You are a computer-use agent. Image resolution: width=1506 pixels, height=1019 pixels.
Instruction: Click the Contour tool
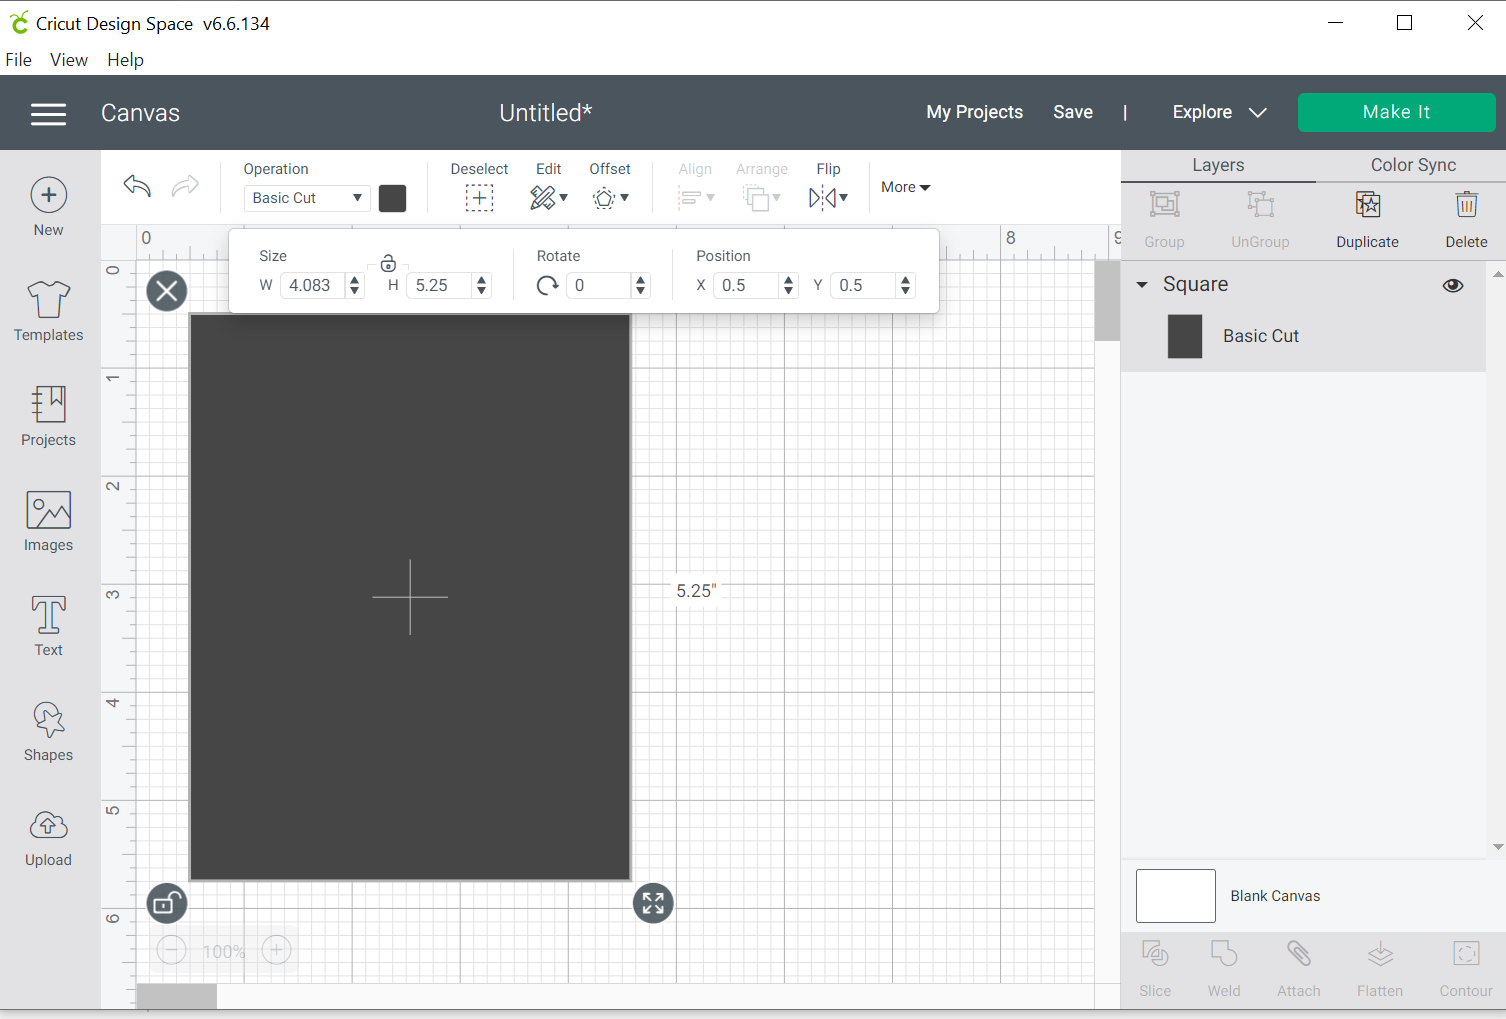pos(1466,968)
